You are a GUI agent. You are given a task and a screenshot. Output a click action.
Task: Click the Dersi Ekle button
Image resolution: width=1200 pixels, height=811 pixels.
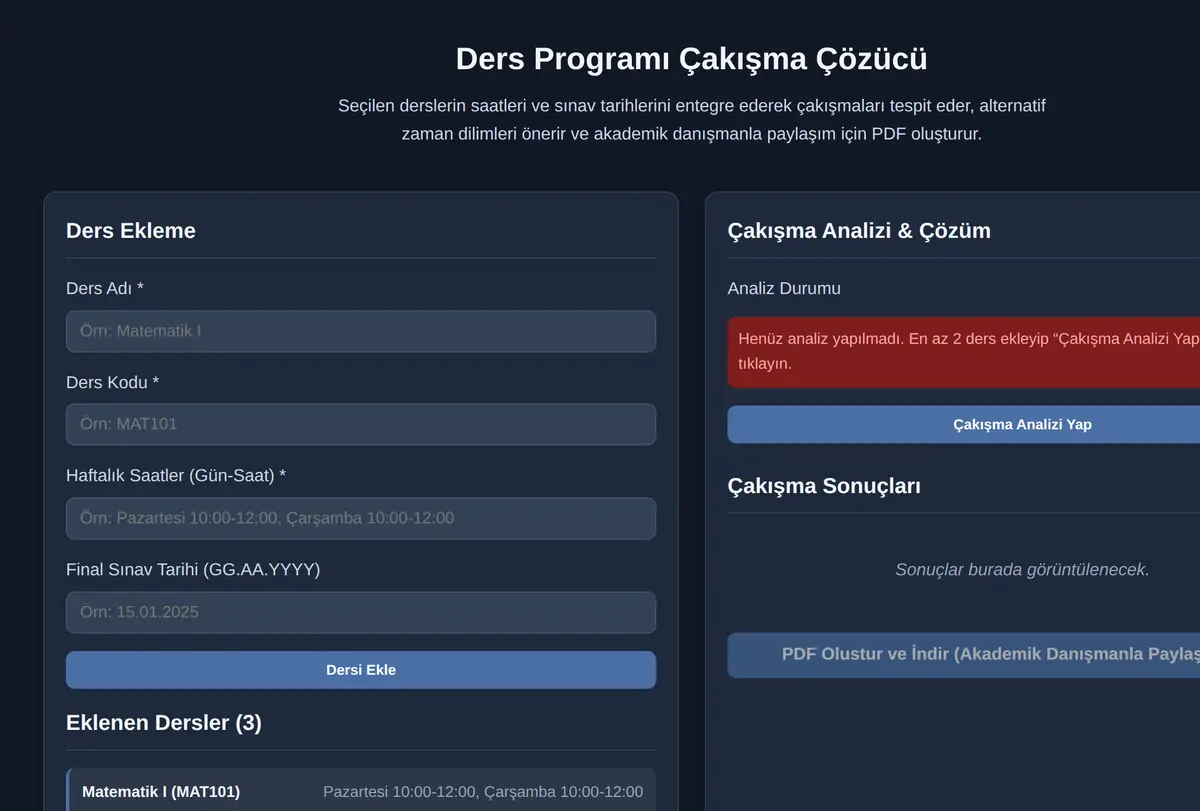pyautogui.click(x=361, y=670)
